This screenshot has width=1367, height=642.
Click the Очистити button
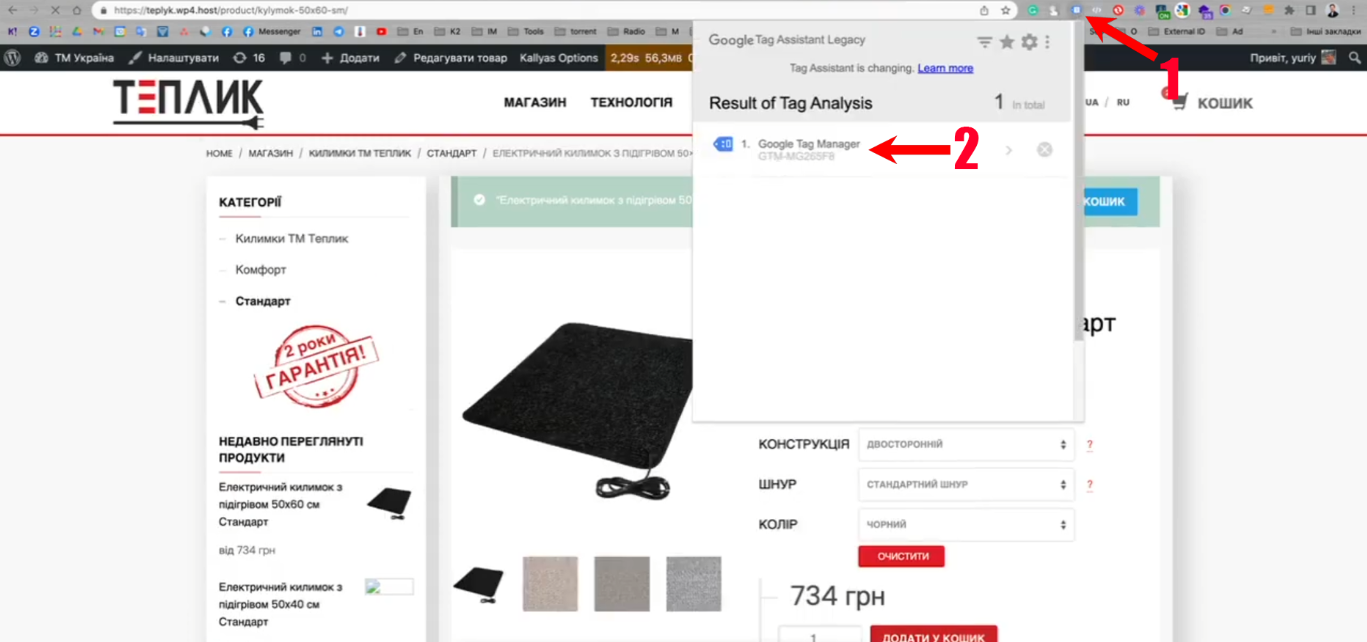[901, 556]
